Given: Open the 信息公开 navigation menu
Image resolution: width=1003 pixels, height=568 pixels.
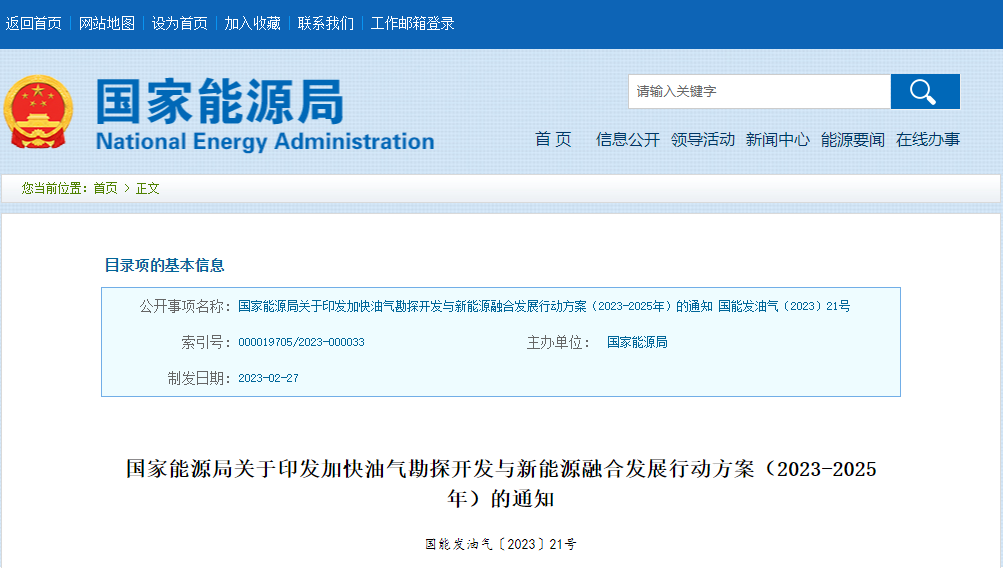Looking at the screenshot, I should (x=628, y=140).
